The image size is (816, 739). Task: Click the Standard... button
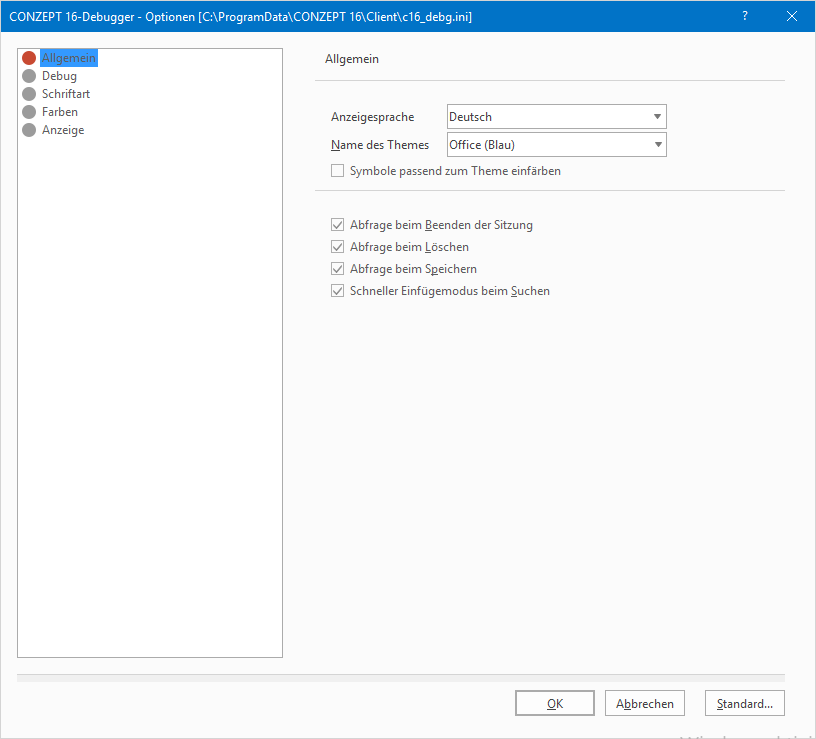point(745,704)
